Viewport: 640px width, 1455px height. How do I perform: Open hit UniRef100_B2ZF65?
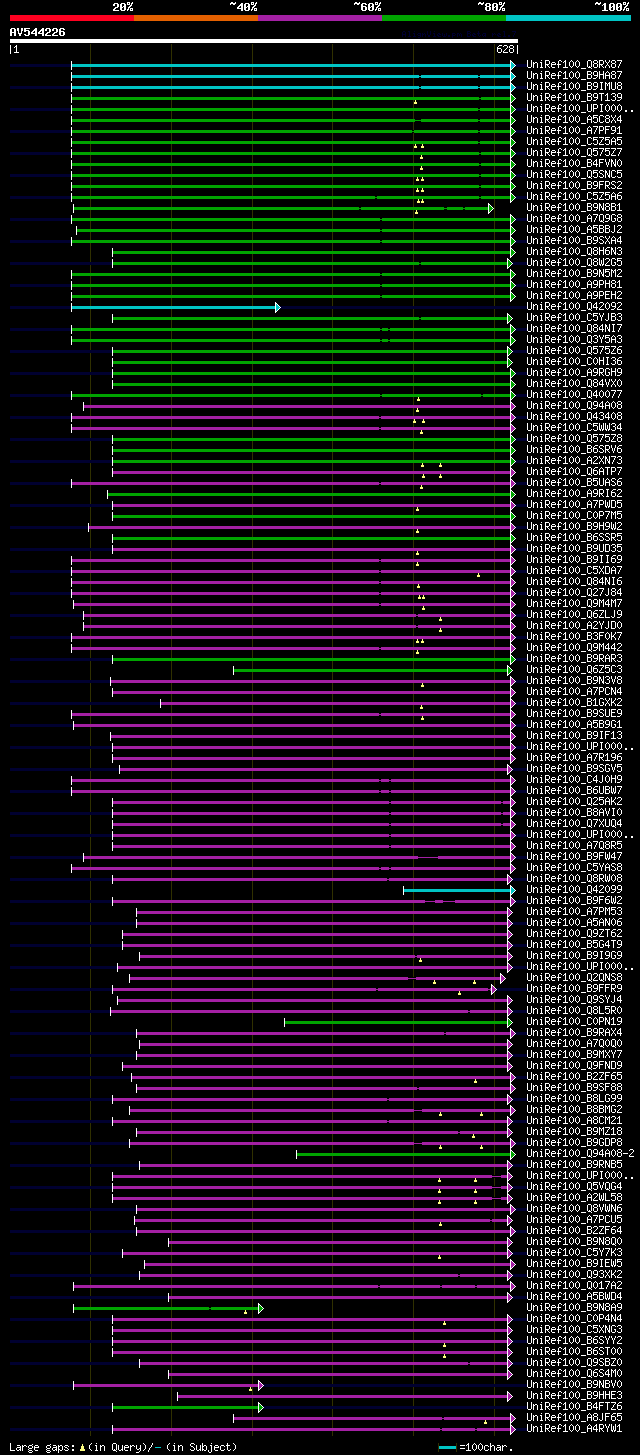tap(574, 1077)
